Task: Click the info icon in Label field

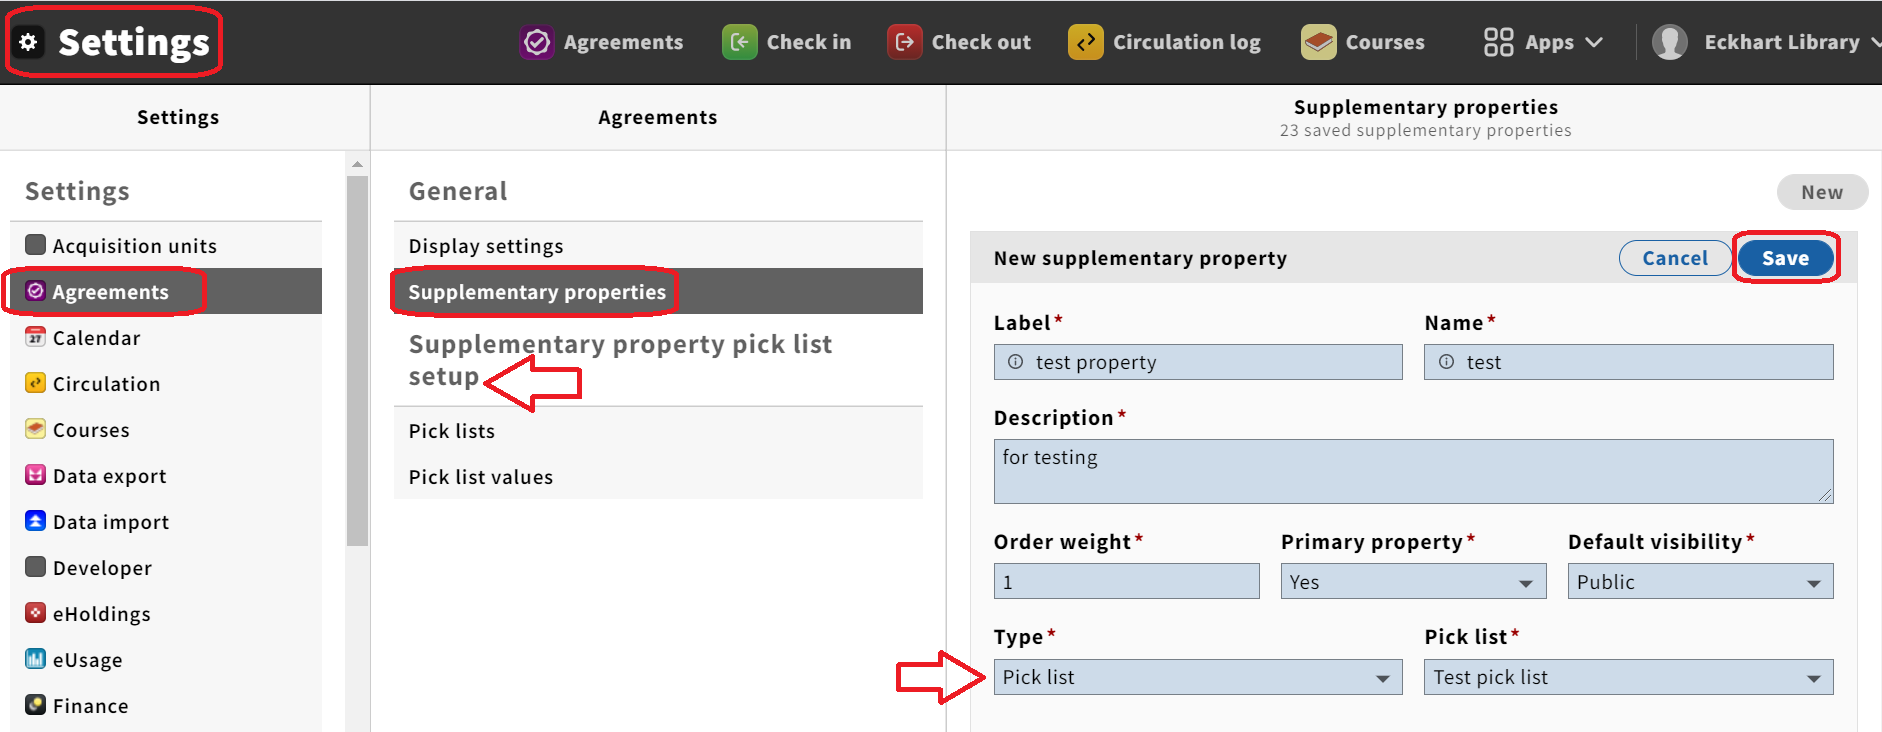Action: click(x=1016, y=362)
